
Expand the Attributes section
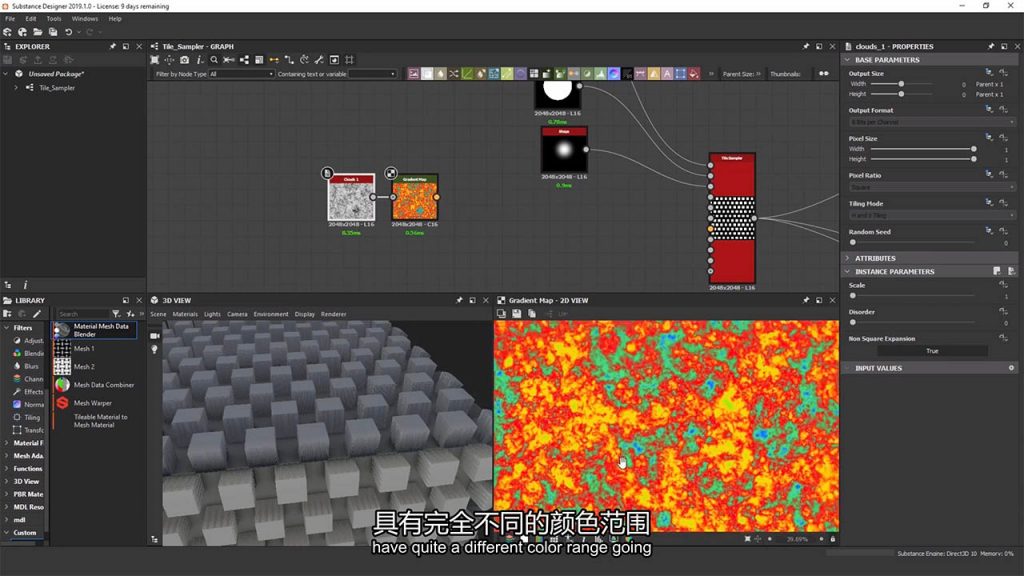click(847, 259)
